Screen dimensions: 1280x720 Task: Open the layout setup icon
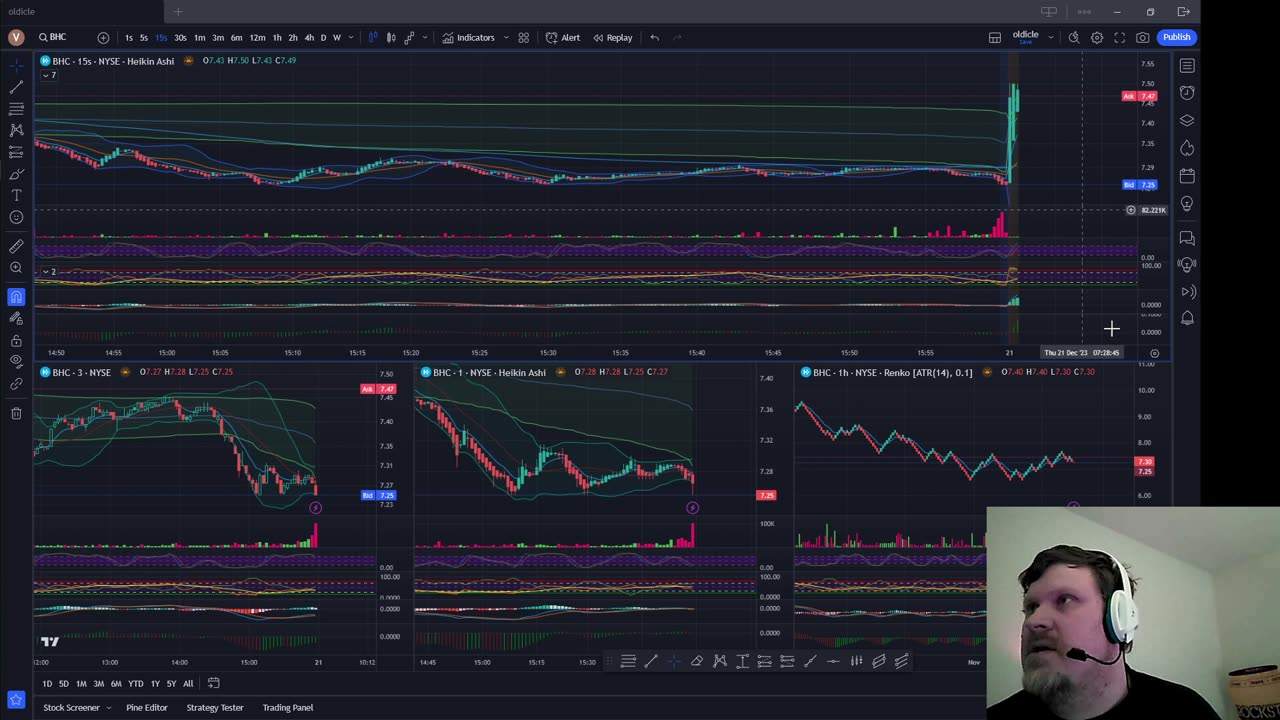[995, 37]
